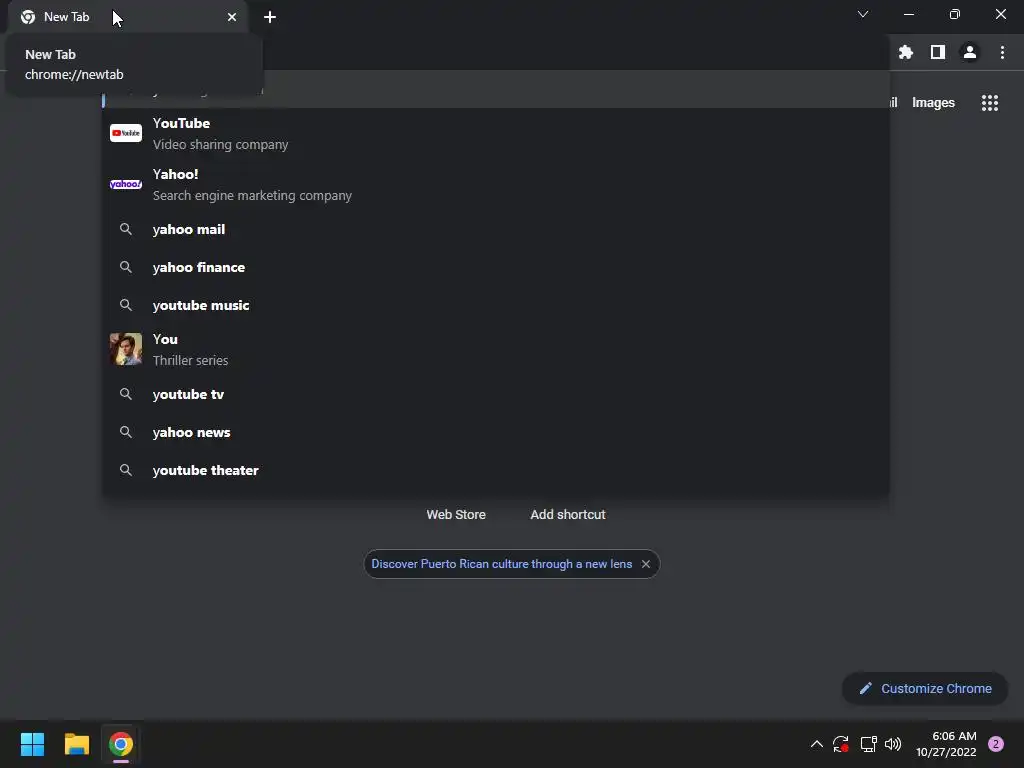Open the Web Store shortcut

pos(456,515)
